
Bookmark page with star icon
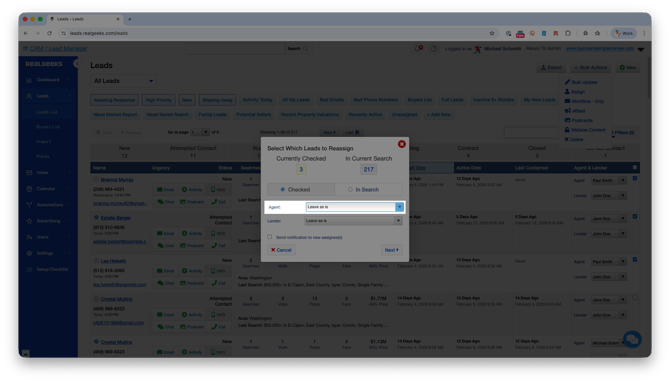tap(492, 33)
